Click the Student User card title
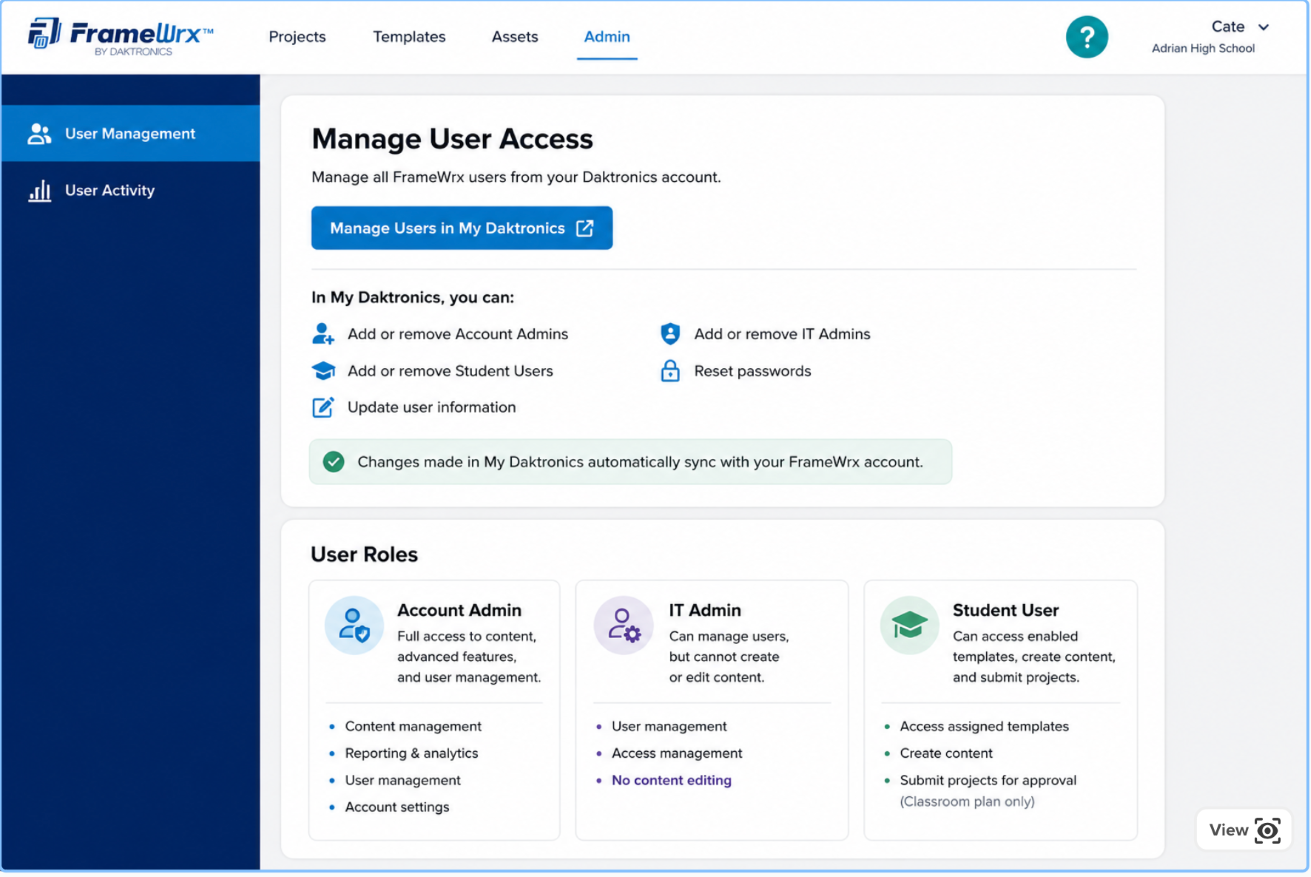 [1005, 610]
